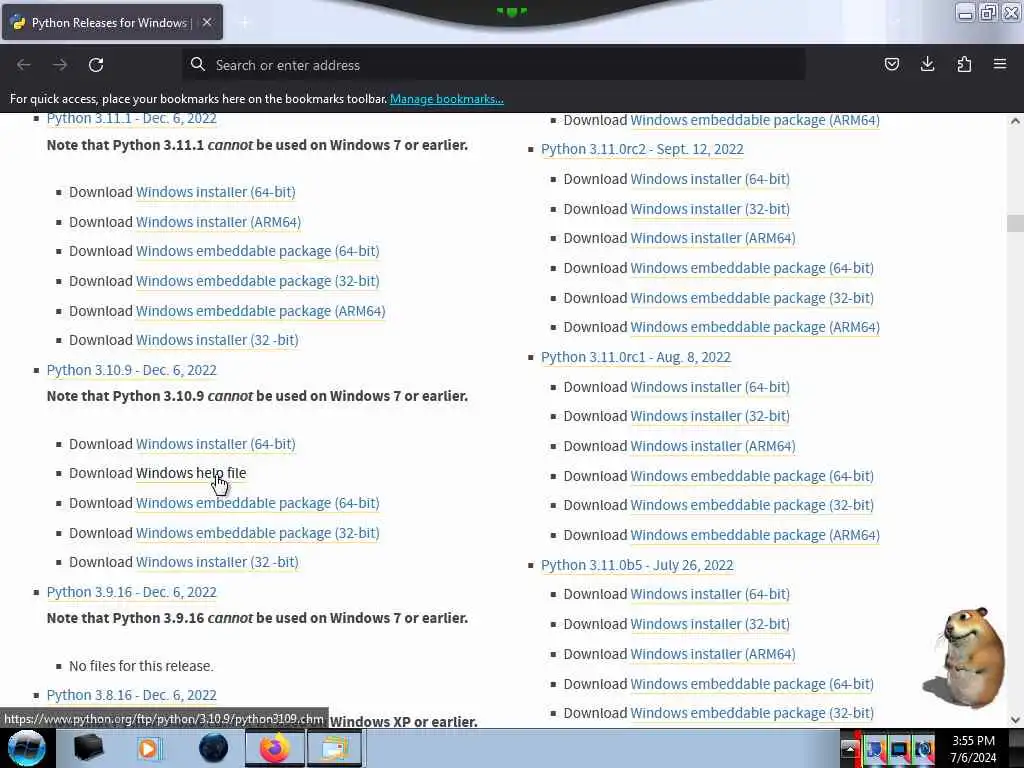Open the Python 3.8.16 - Dec. 6, 2022 release link
1024x768 pixels.
pos(131,695)
